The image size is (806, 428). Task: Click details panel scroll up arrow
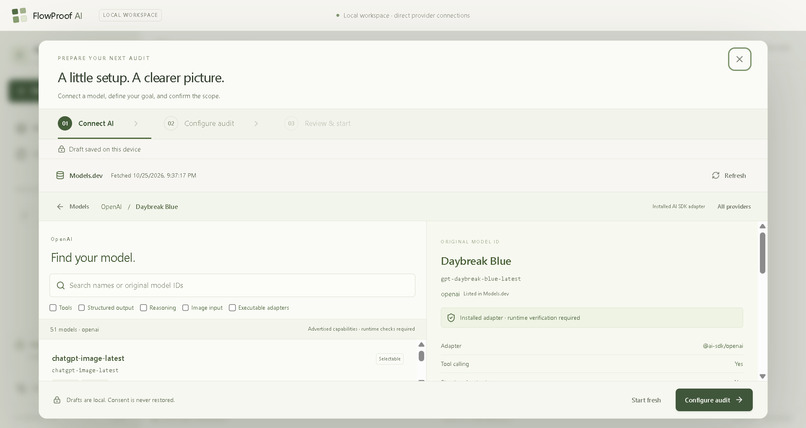(x=762, y=227)
